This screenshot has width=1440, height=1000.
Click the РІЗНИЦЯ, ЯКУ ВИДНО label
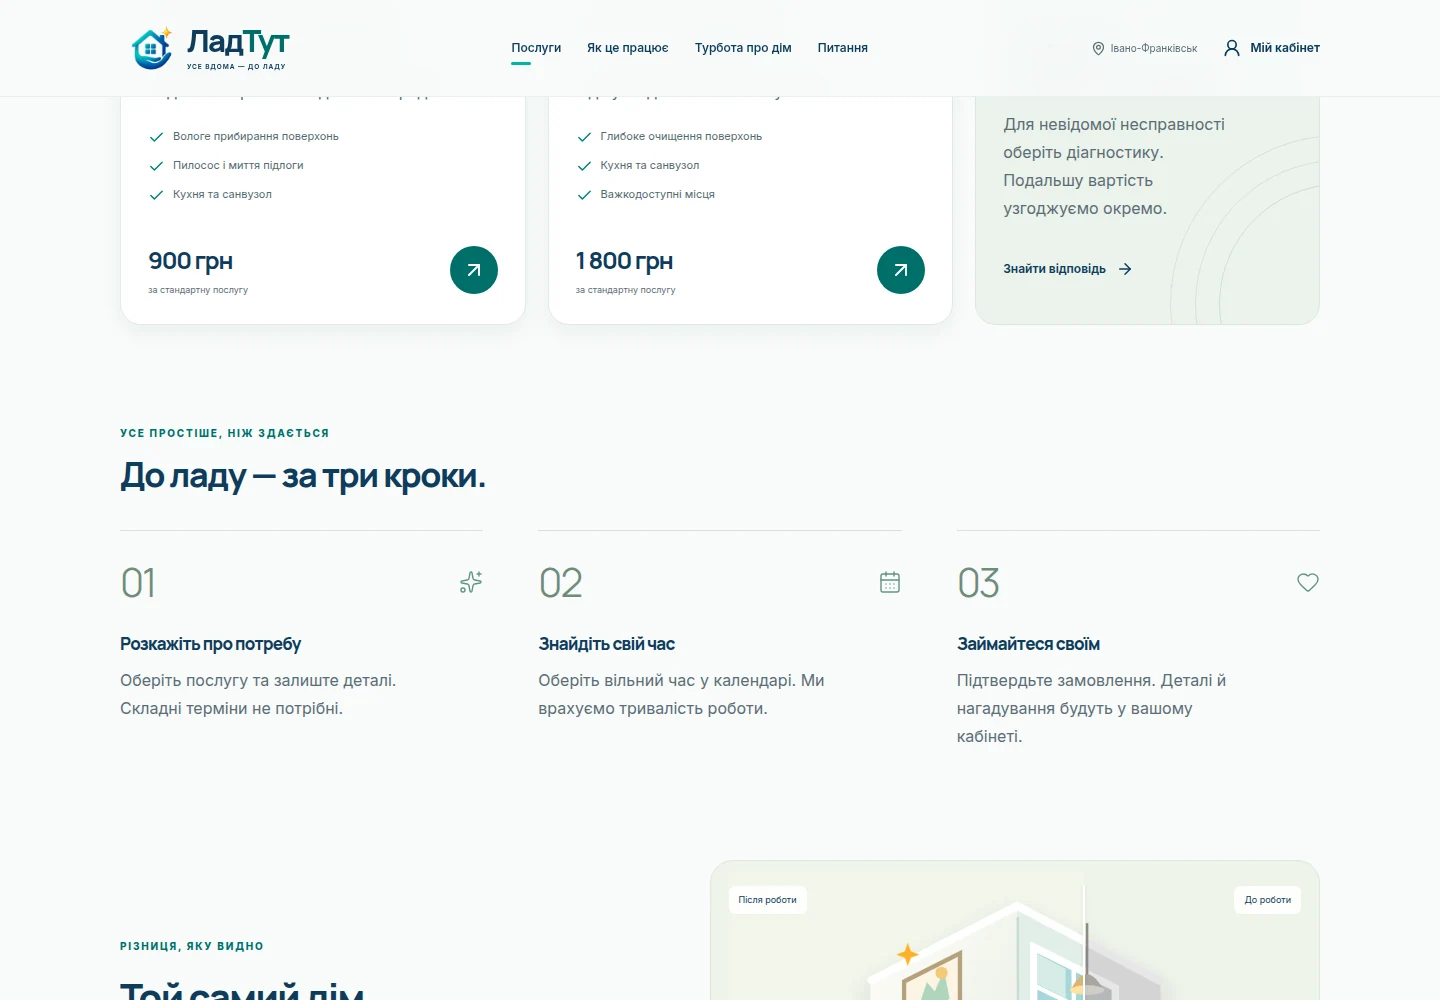[x=192, y=946]
